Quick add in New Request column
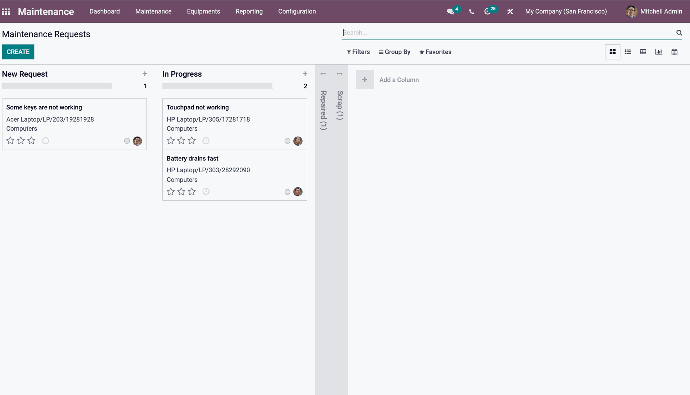The image size is (690, 395). pyautogui.click(x=144, y=74)
